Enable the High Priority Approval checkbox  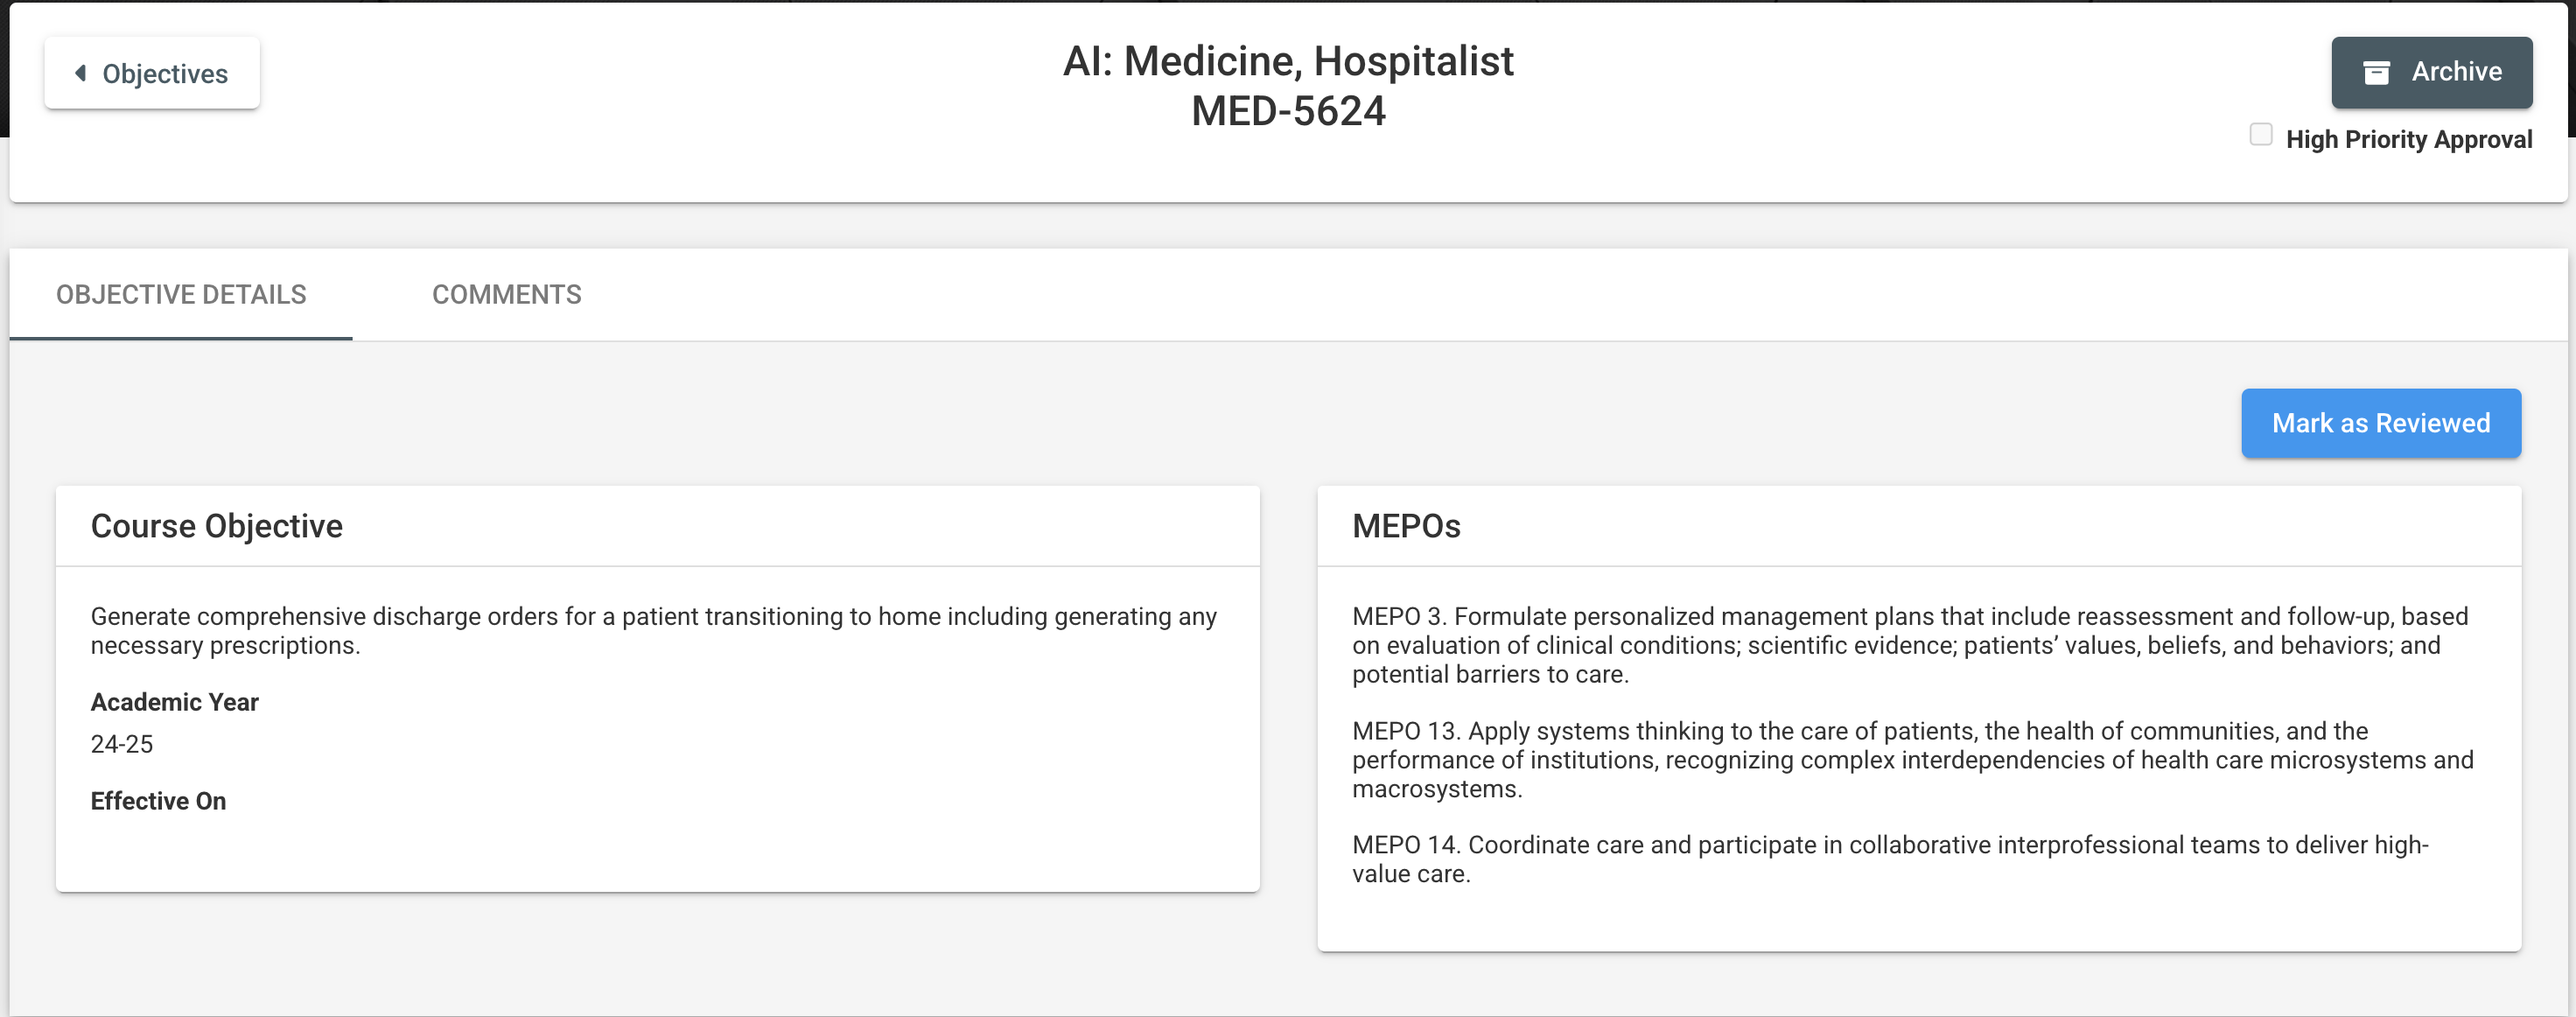[2260, 134]
